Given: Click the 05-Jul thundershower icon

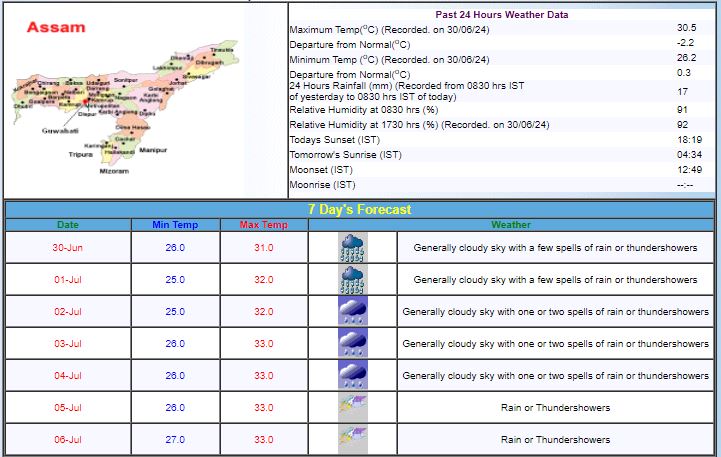Looking at the screenshot, I should [x=353, y=407].
